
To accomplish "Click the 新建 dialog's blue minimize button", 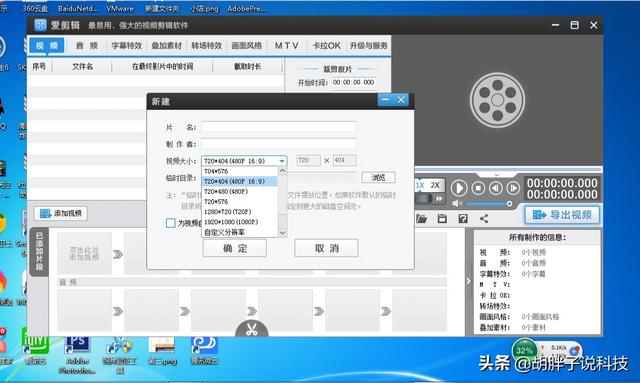I will (x=385, y=100).
